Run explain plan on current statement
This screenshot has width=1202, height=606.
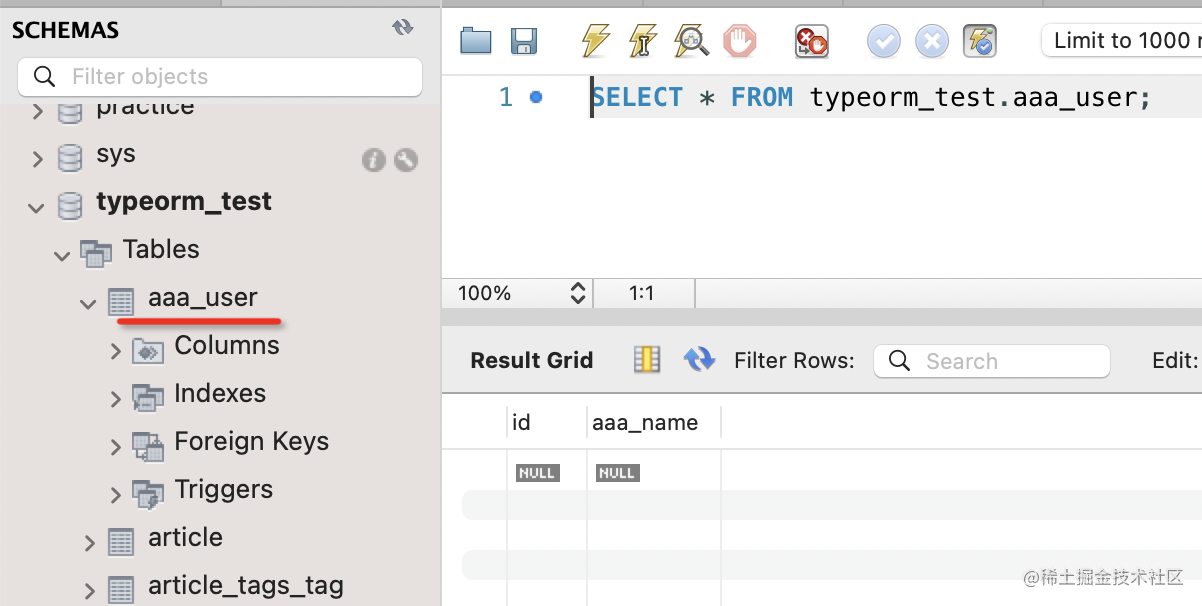[x=691, y=41]
